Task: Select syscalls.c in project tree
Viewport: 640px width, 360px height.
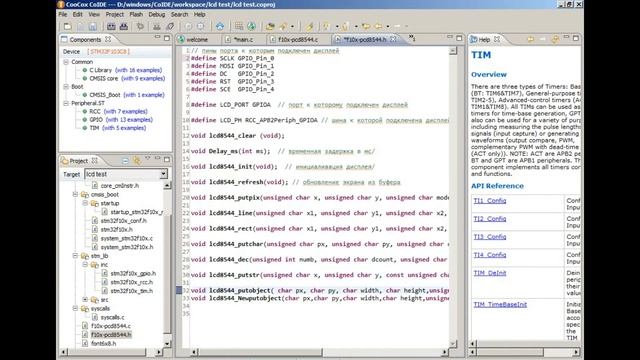Action: tap(113, 317)
